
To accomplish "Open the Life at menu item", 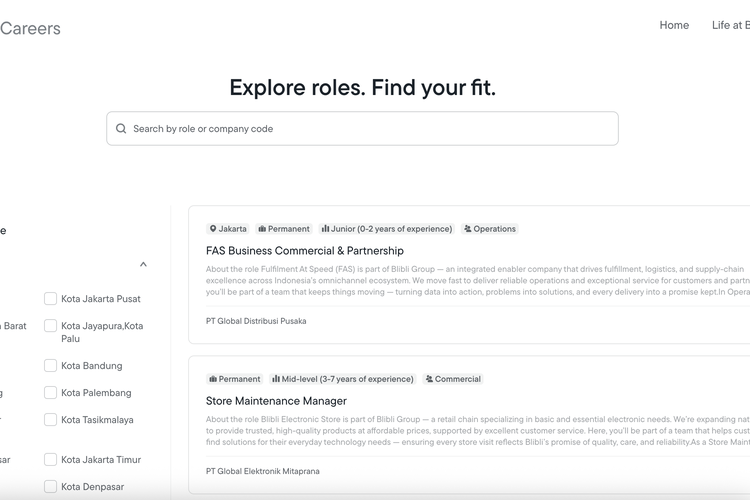I will tap(730, 25).
